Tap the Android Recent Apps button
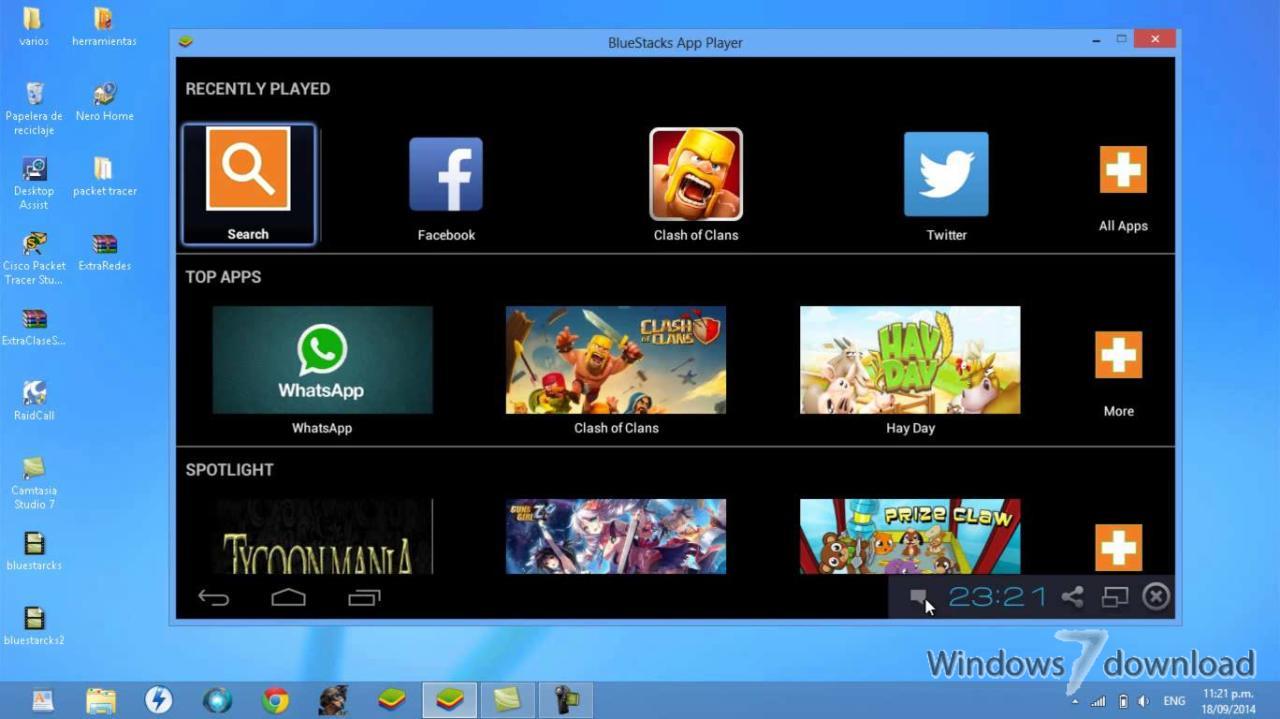Viewport: 1280px width, 719px height. [x=364, y=598]
